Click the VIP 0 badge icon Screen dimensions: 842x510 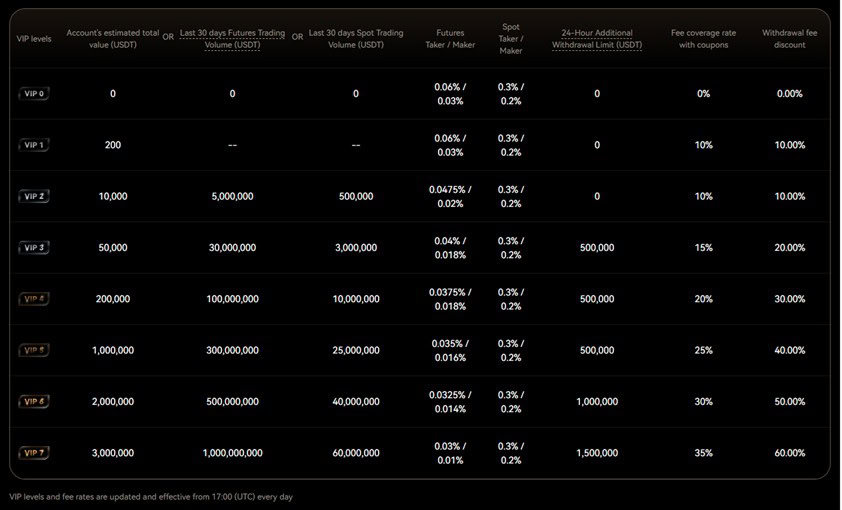pos(33,94)
